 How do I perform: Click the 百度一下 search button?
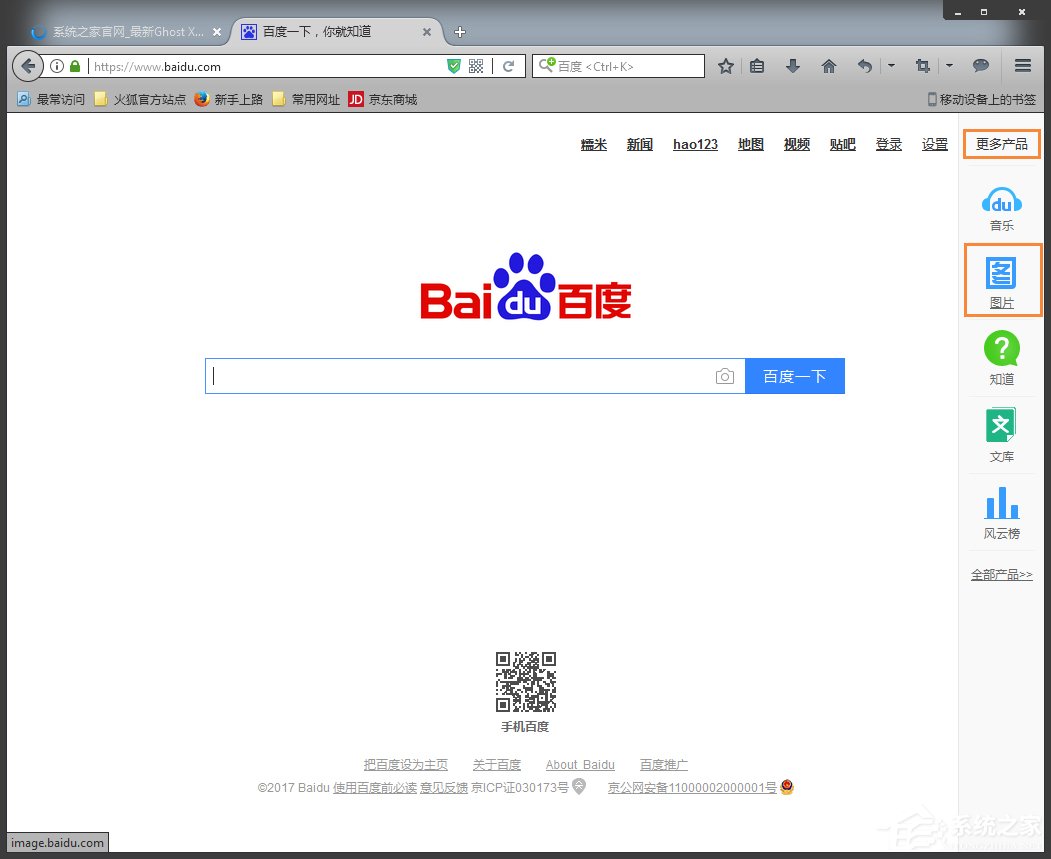(795, 375)
